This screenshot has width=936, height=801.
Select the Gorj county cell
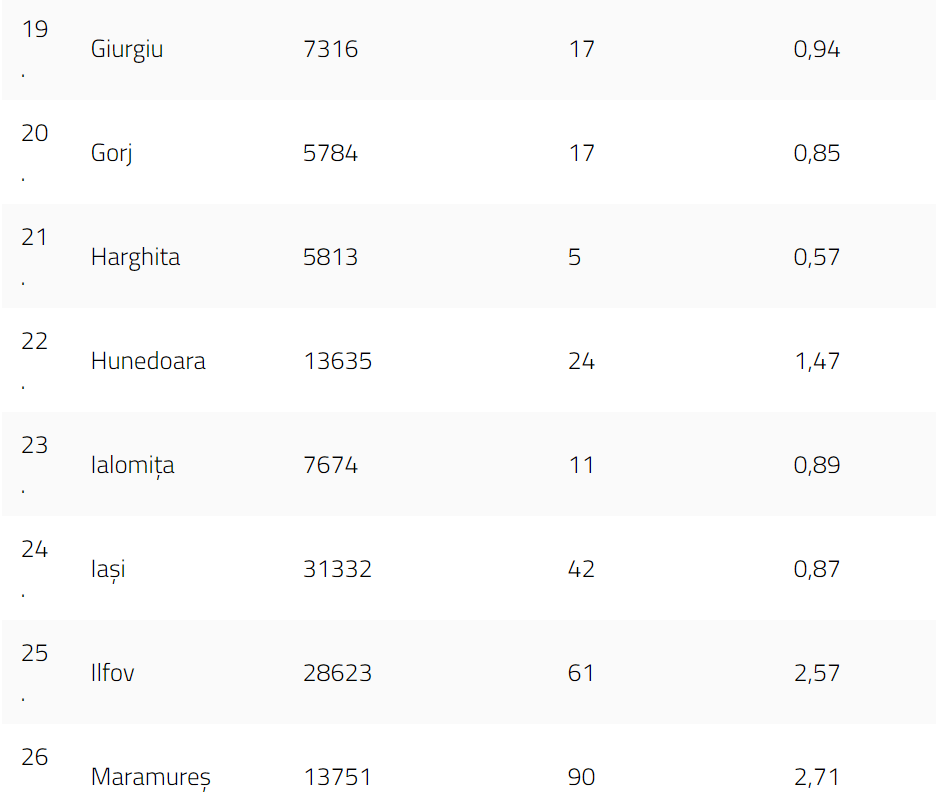point(111,153)
